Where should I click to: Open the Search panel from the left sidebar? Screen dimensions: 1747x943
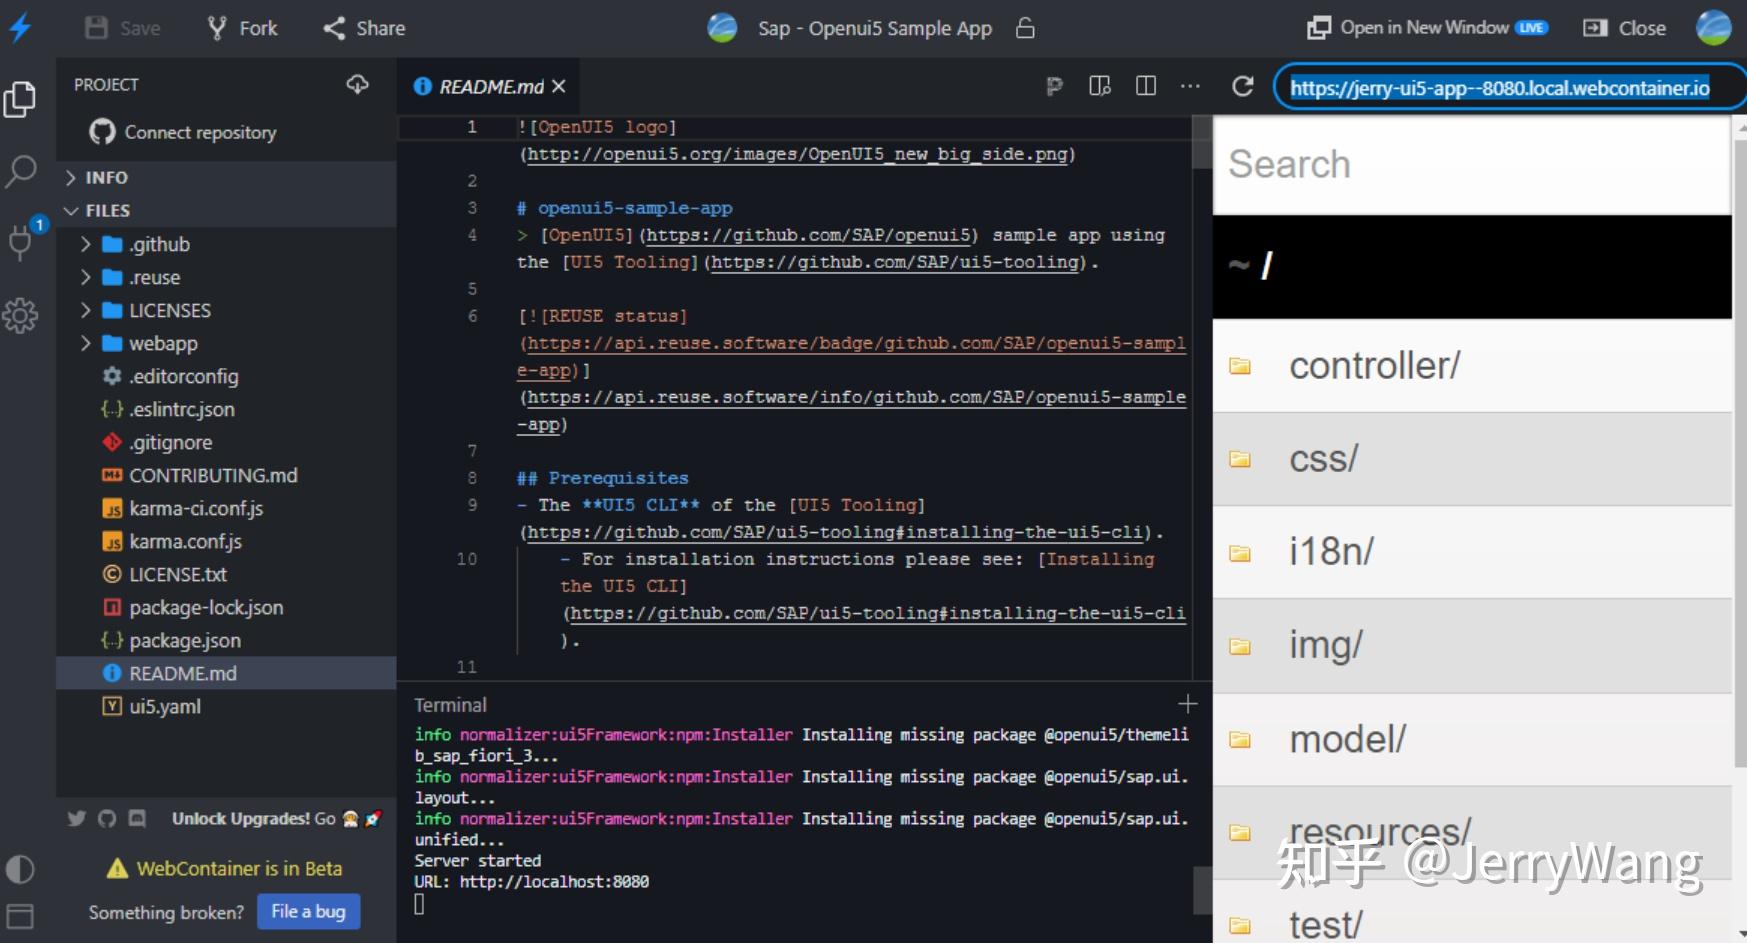coord(21,172)
